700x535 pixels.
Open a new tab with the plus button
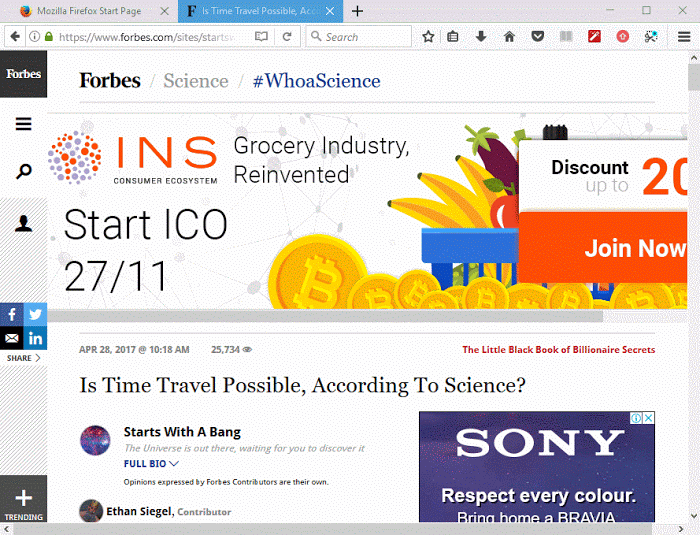[357, 11]
